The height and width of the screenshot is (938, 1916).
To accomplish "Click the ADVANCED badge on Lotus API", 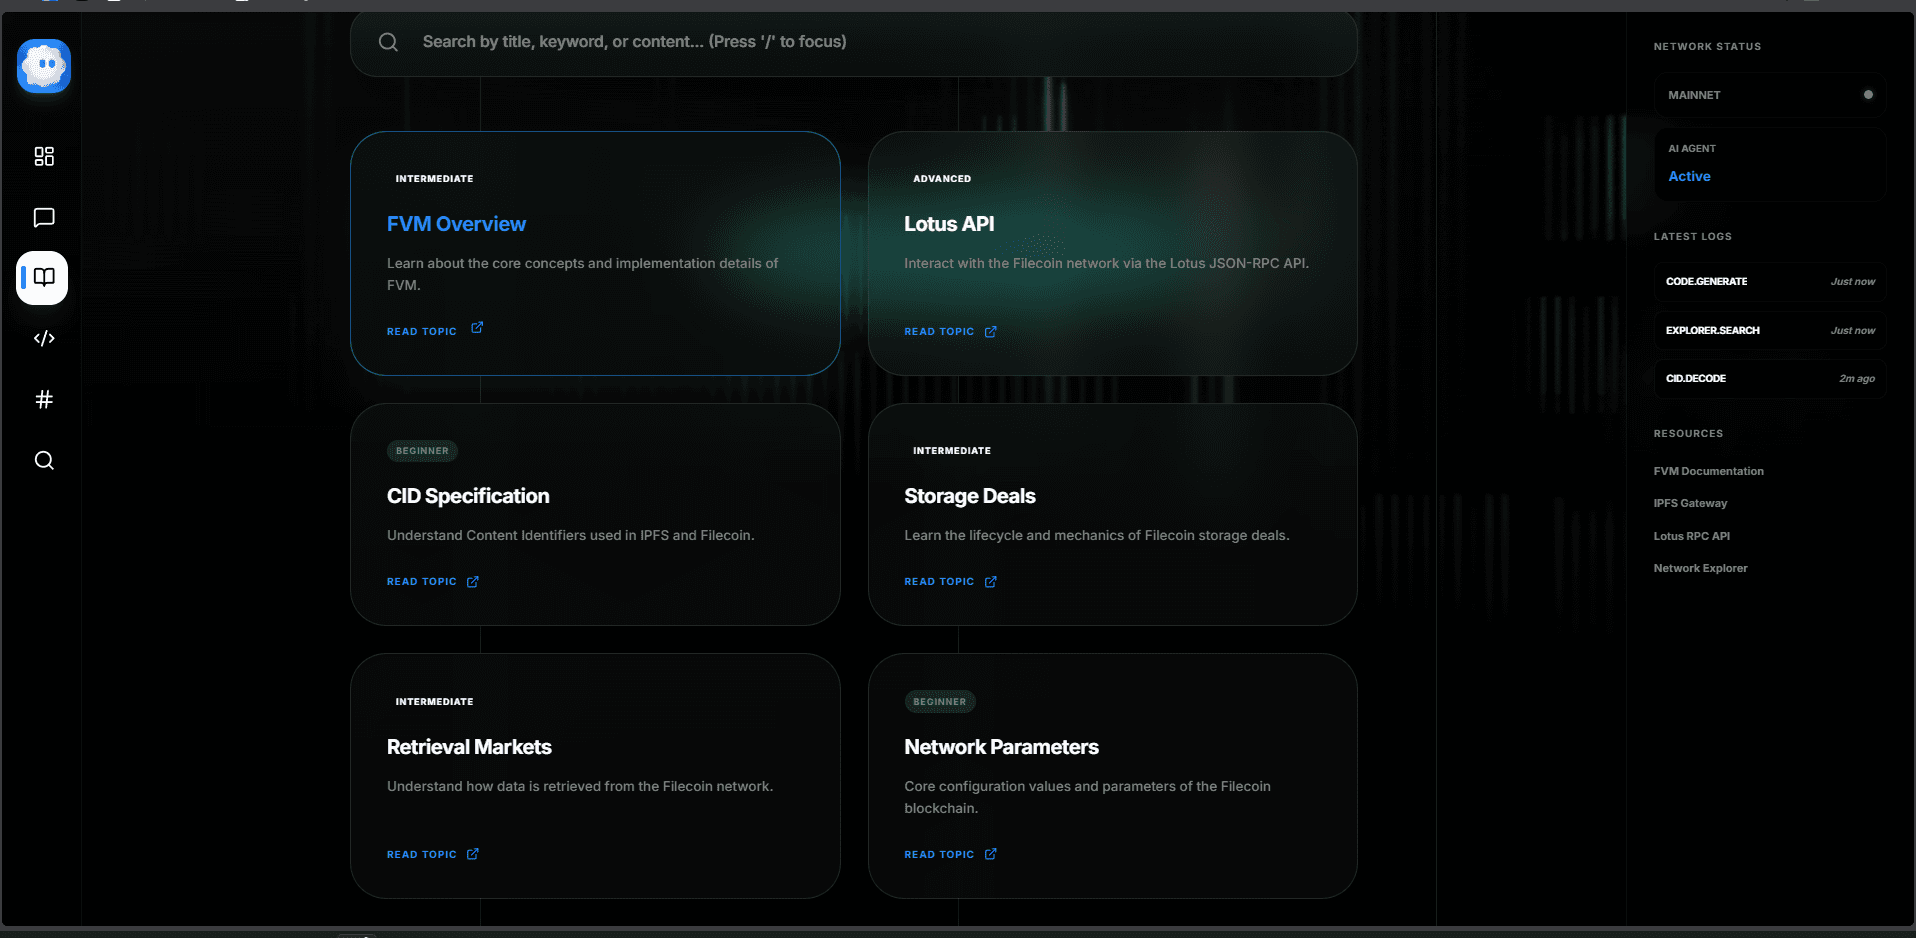I will (x=942, y=179).
